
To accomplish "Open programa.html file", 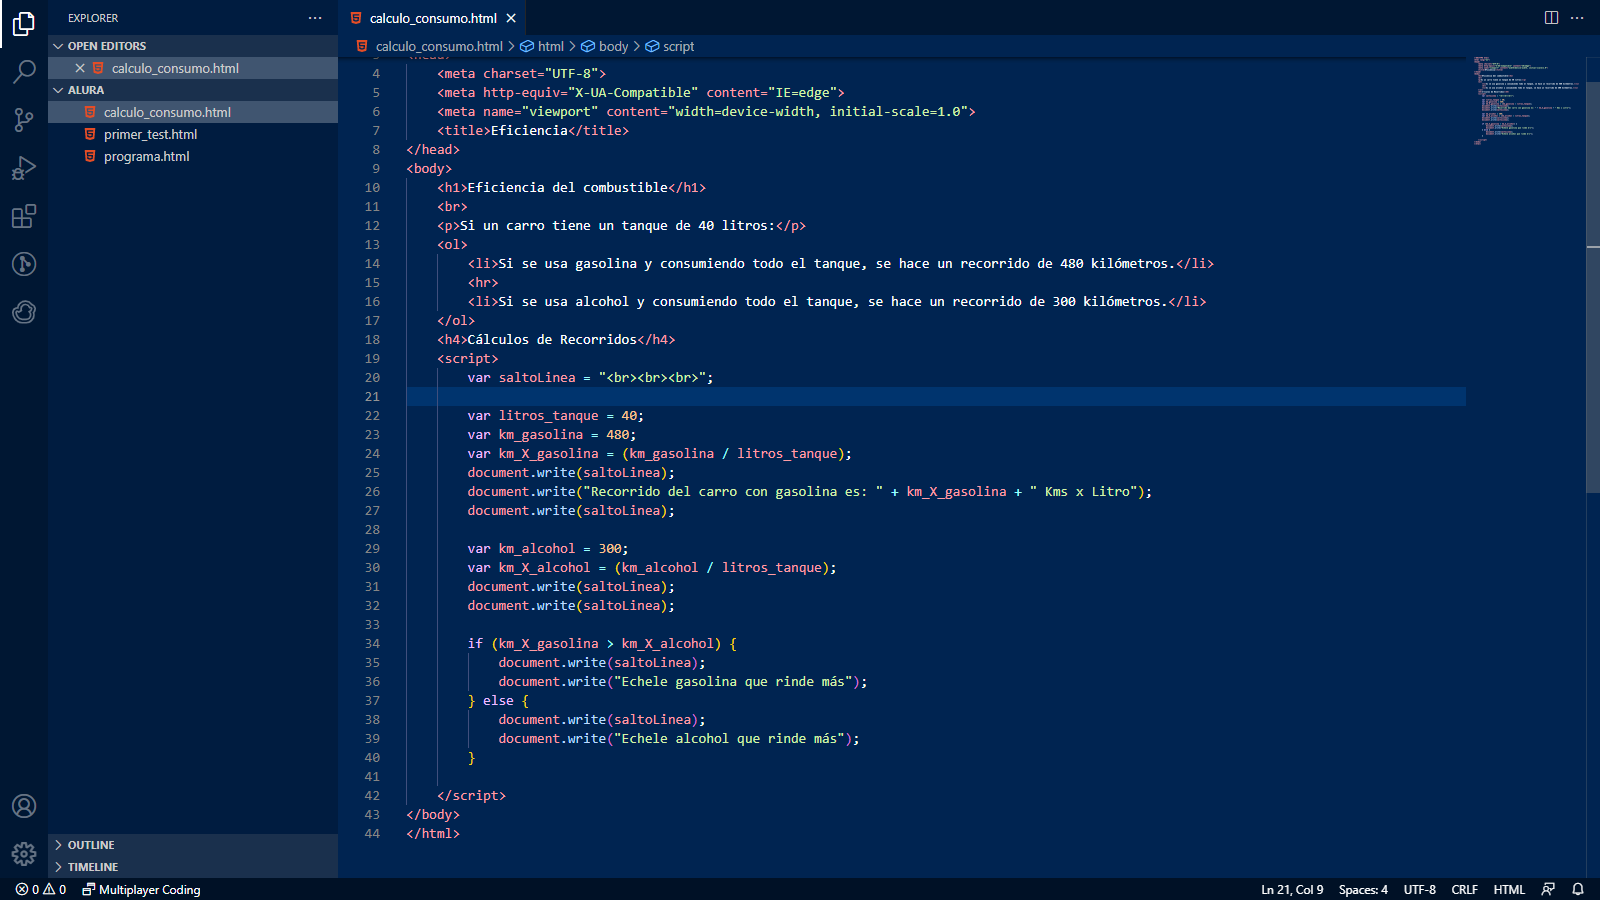I will pos(193,156).
